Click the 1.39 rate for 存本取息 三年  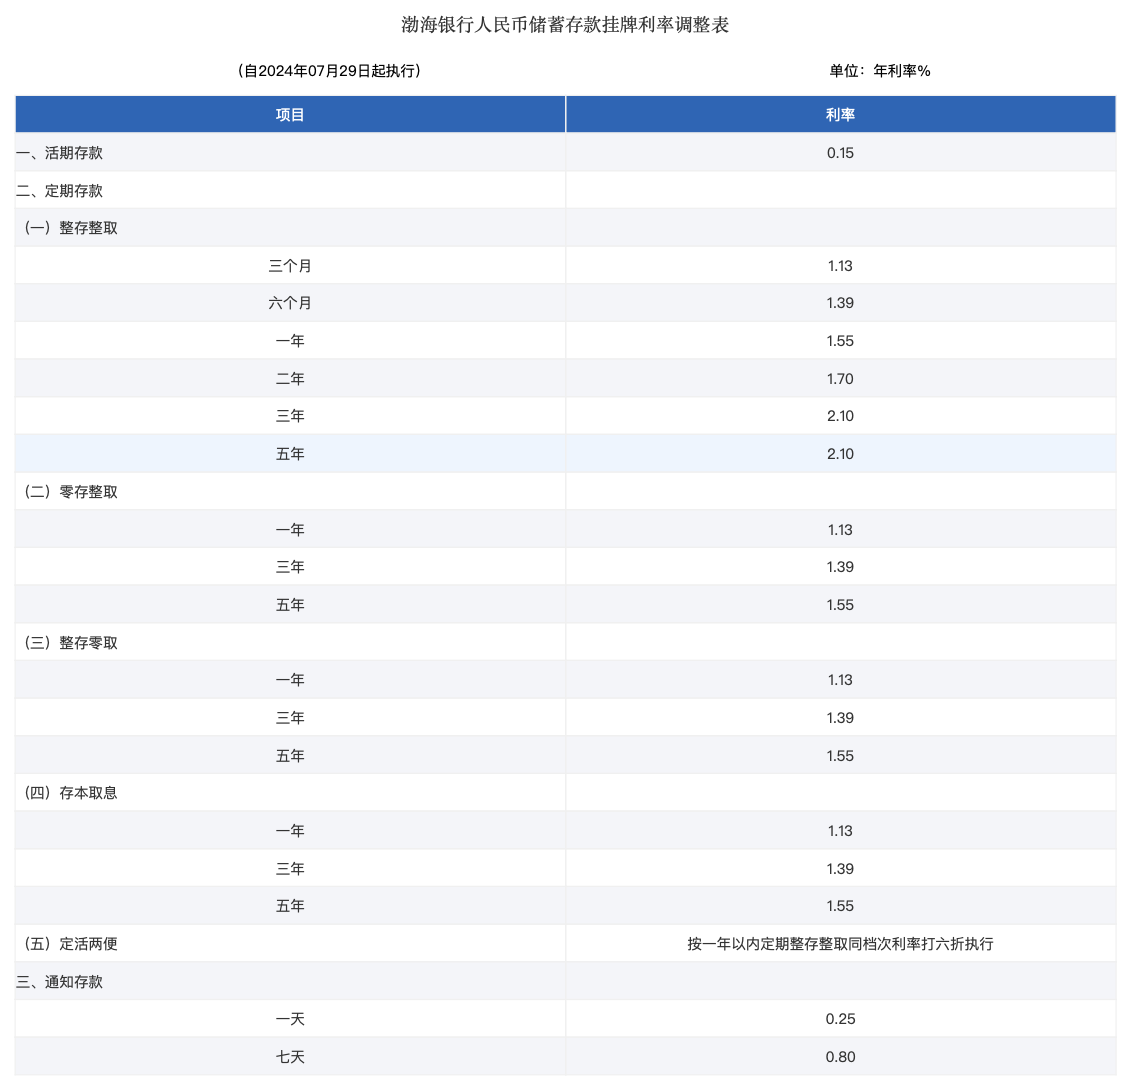coord(840,869)
